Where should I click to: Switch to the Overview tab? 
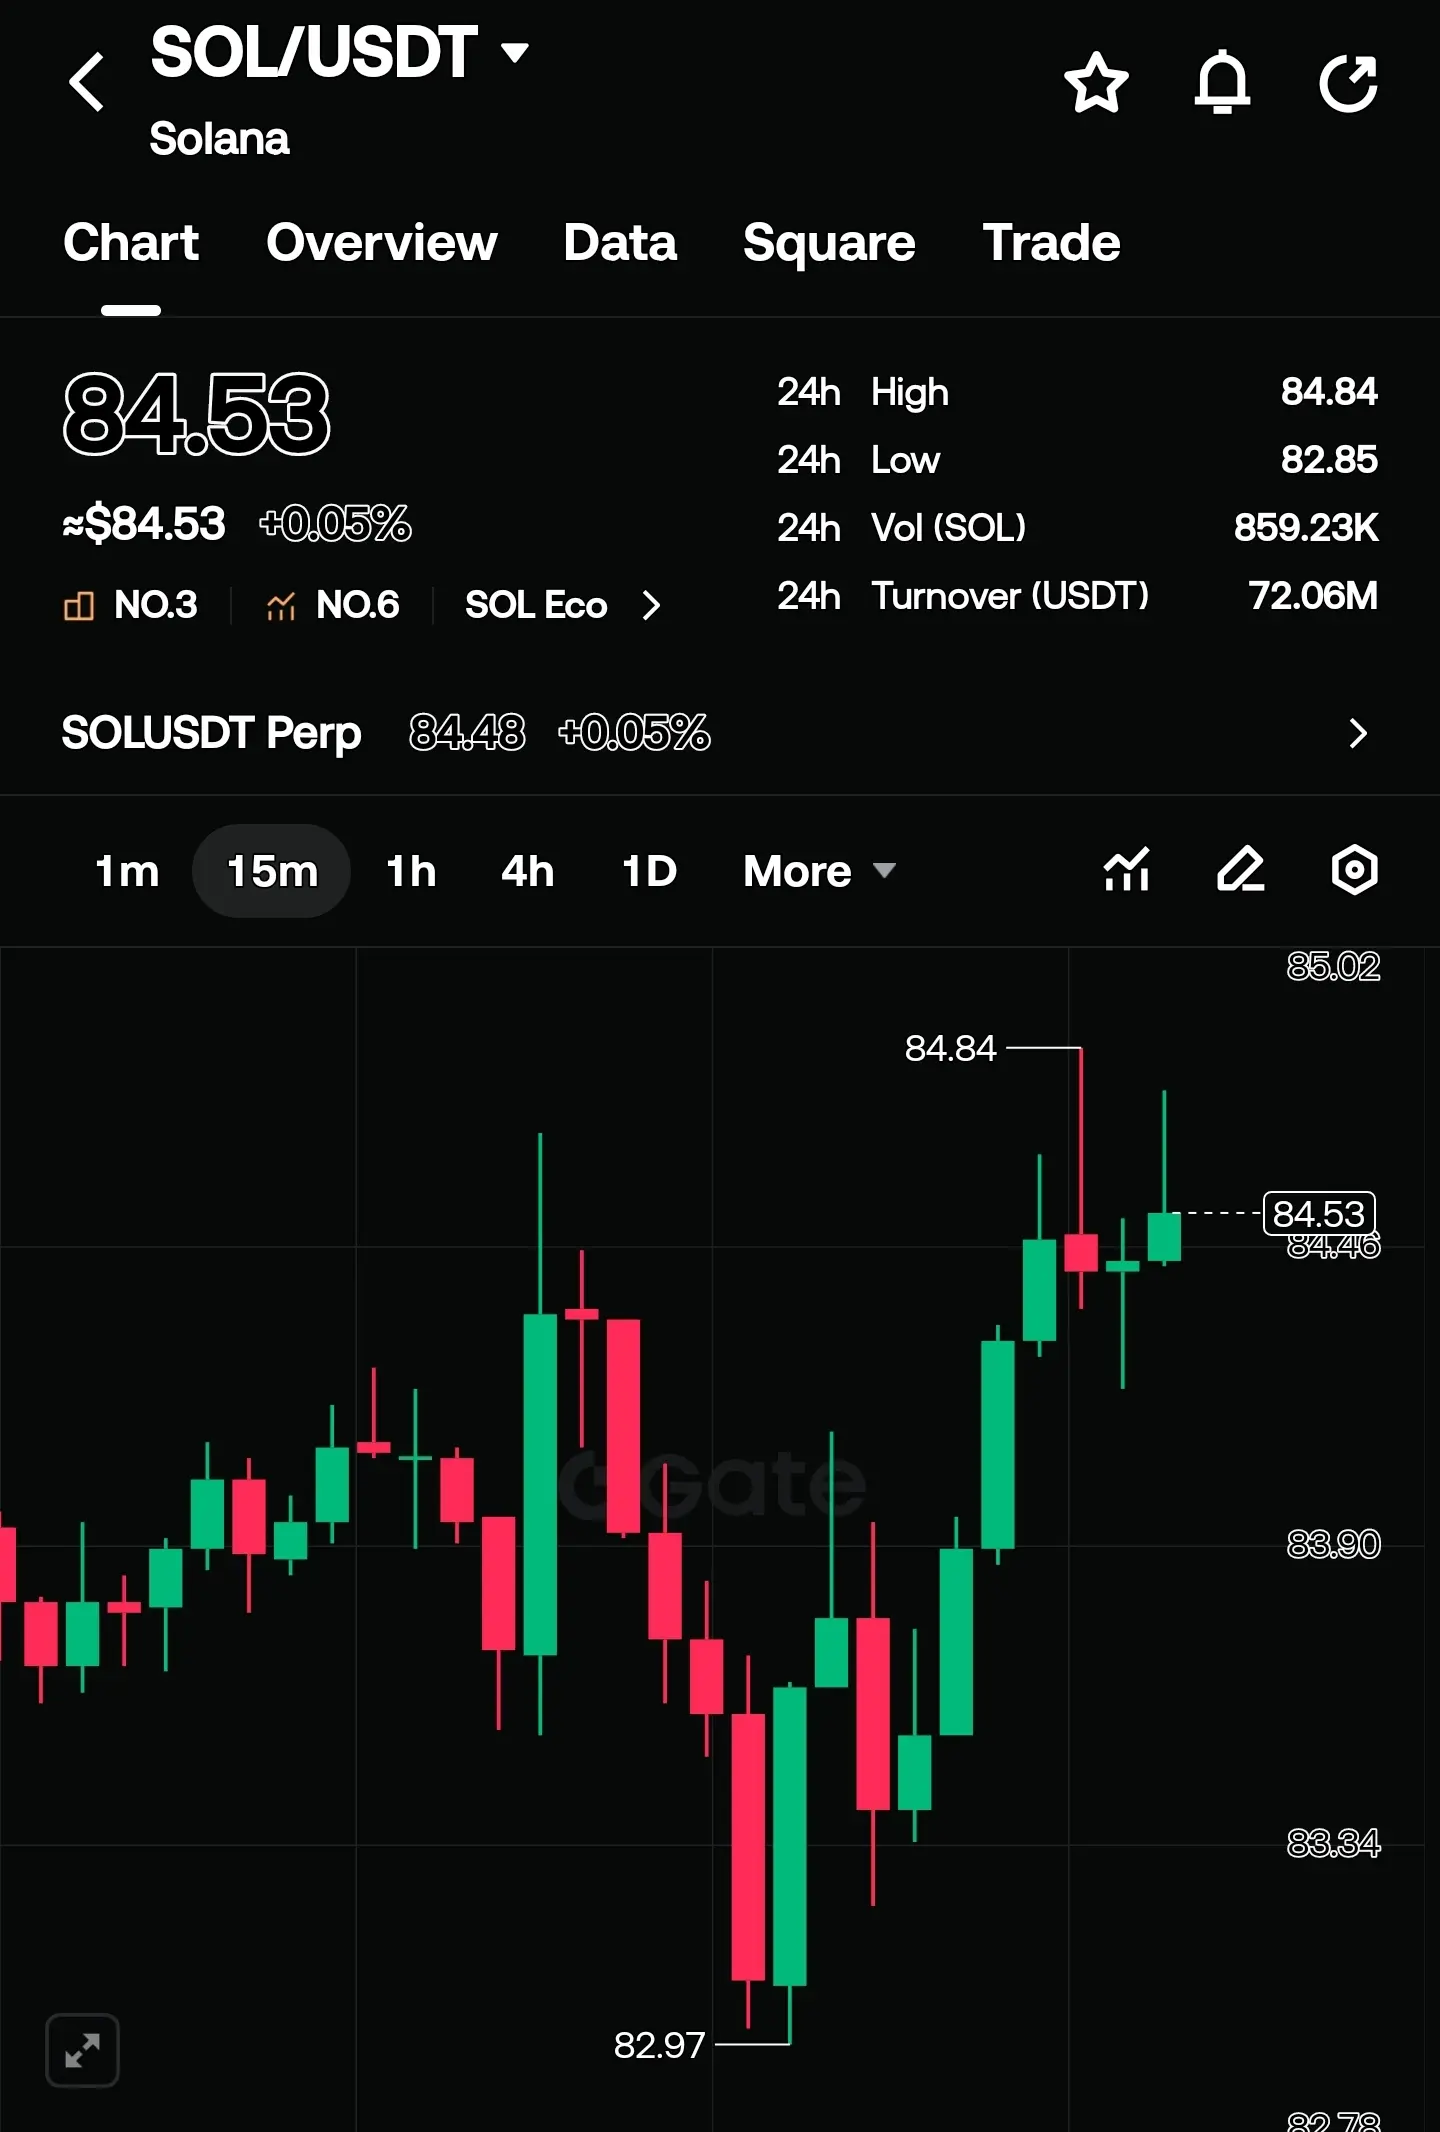[x=381, y=243]
